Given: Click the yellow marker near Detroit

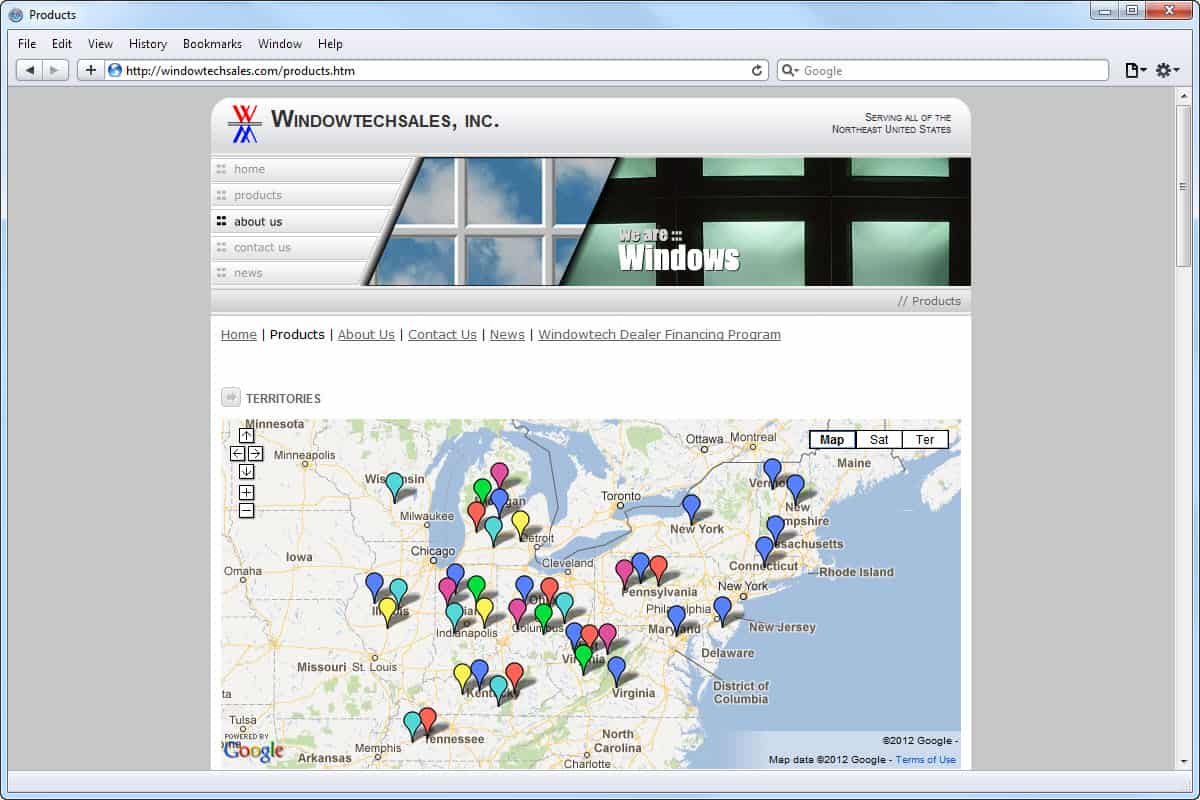Looking at the screenshot, I should pyautogui.click(x=520, y=523).
